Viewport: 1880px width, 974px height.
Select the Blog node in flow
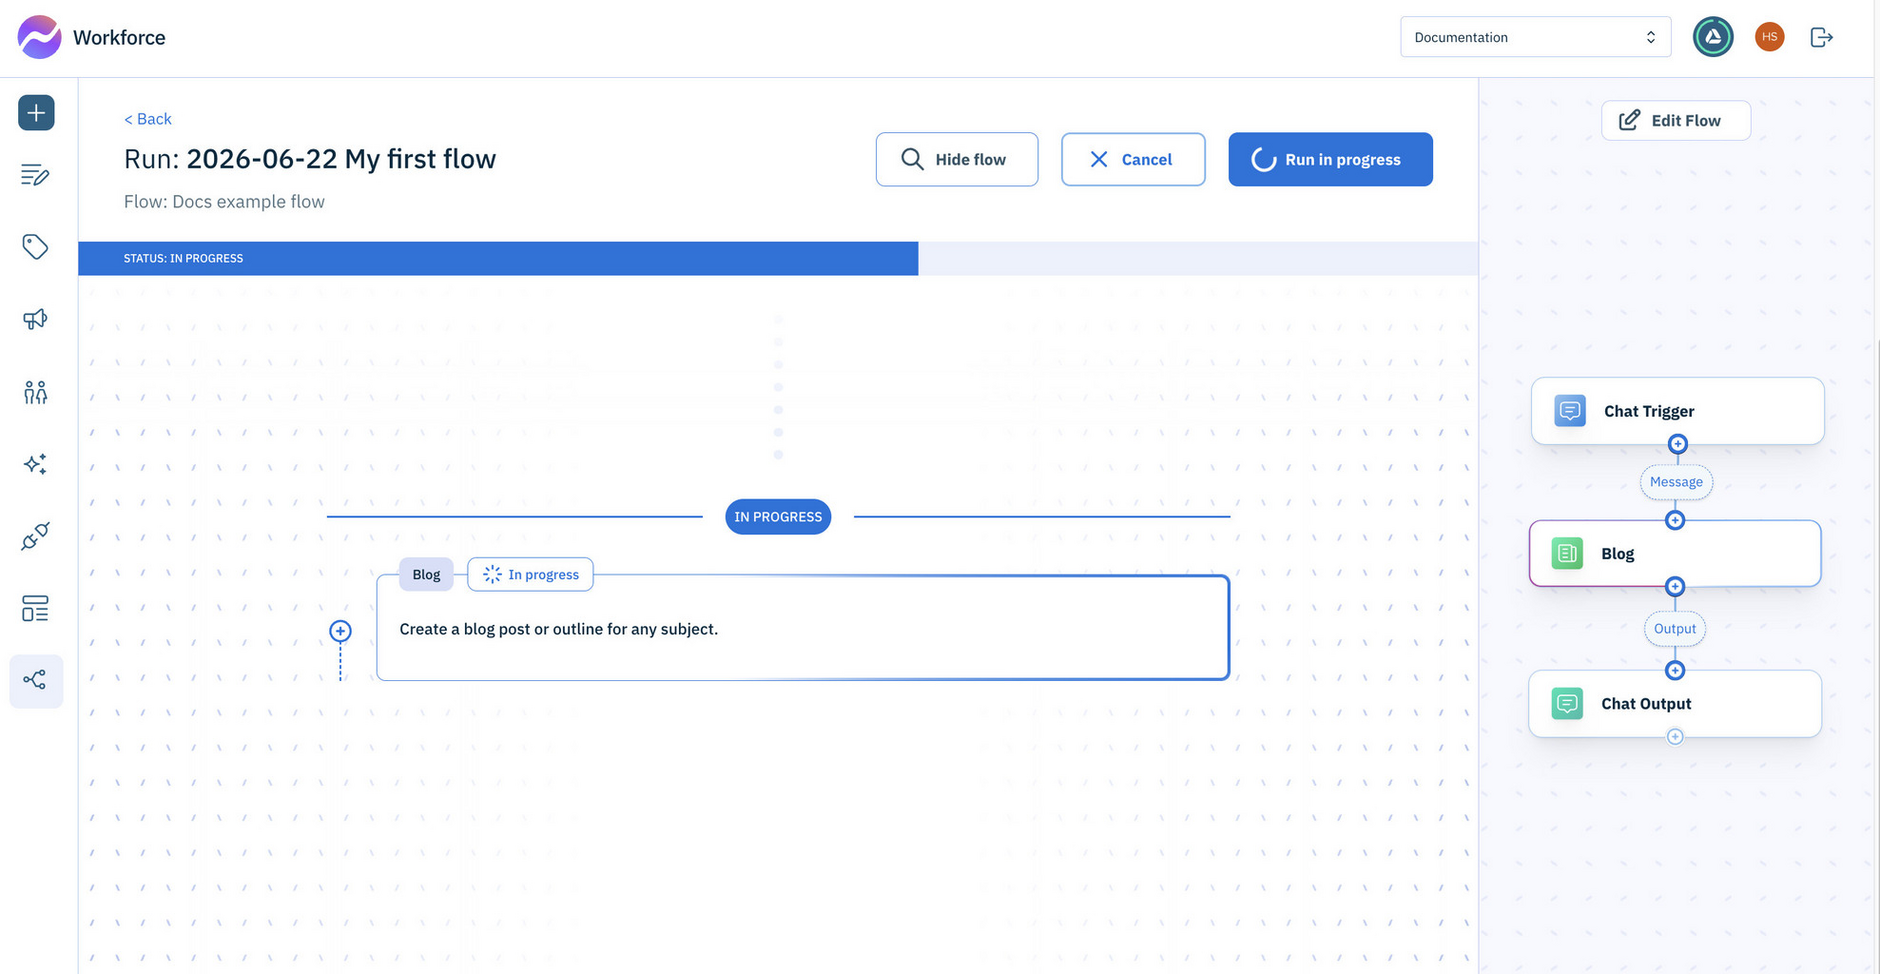pyautogui.click(x=1675, y=553)
